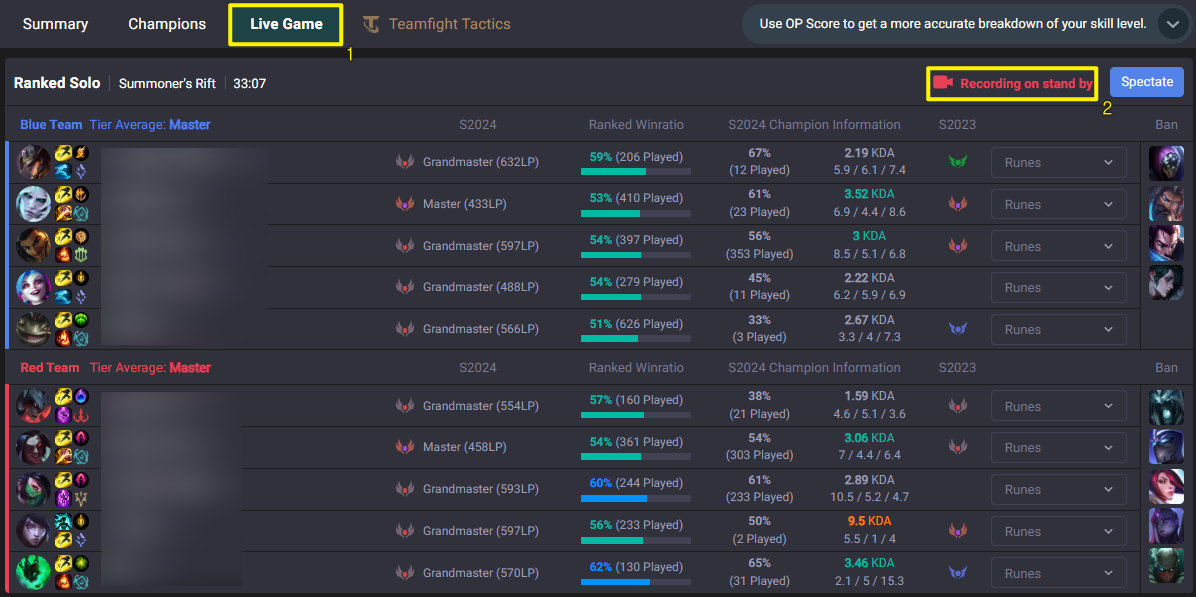This screenshot has width=1196, height=597.
Task: Open Runes dropdown in Grandmaster (566LP) row
Action: coord(1059,329)
